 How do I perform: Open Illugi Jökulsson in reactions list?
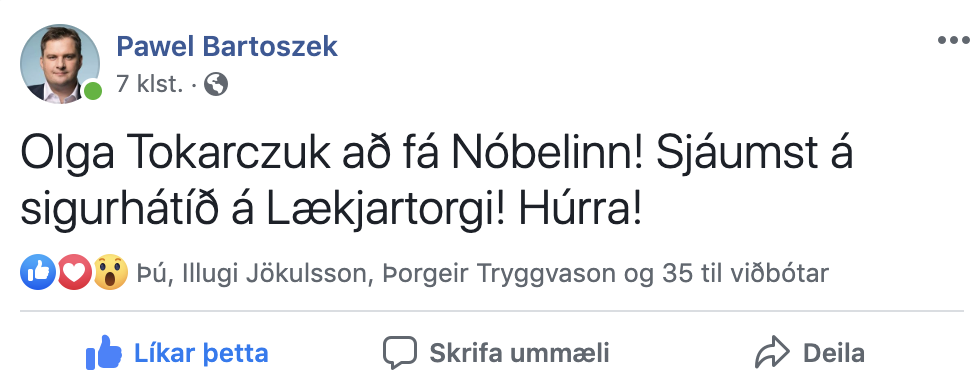pos(272,274)
